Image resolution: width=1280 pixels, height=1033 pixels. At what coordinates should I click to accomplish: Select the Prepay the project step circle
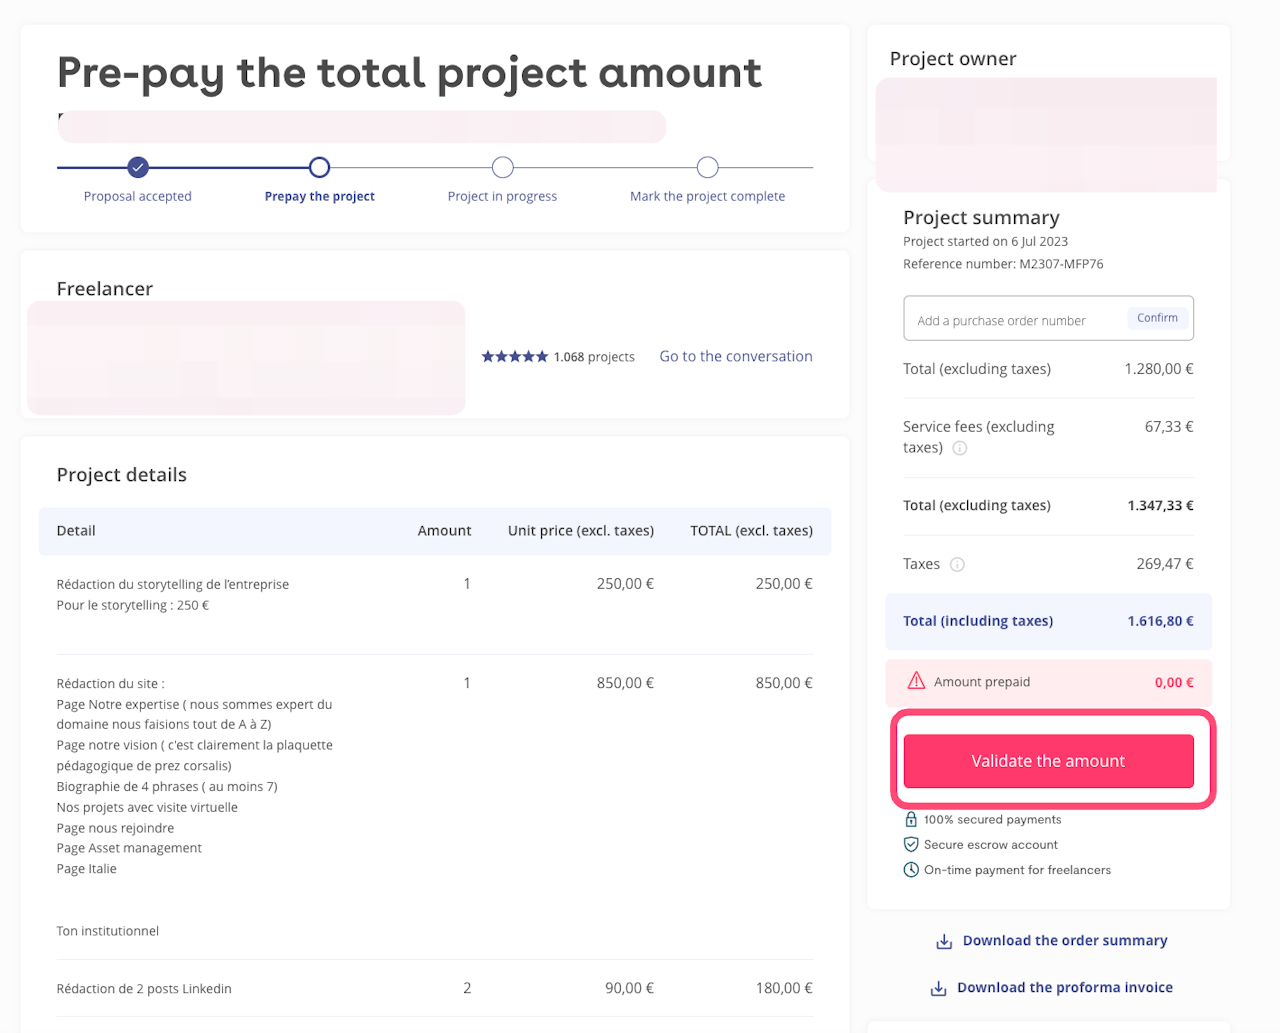pyautogui.click(x=319, y=167)
